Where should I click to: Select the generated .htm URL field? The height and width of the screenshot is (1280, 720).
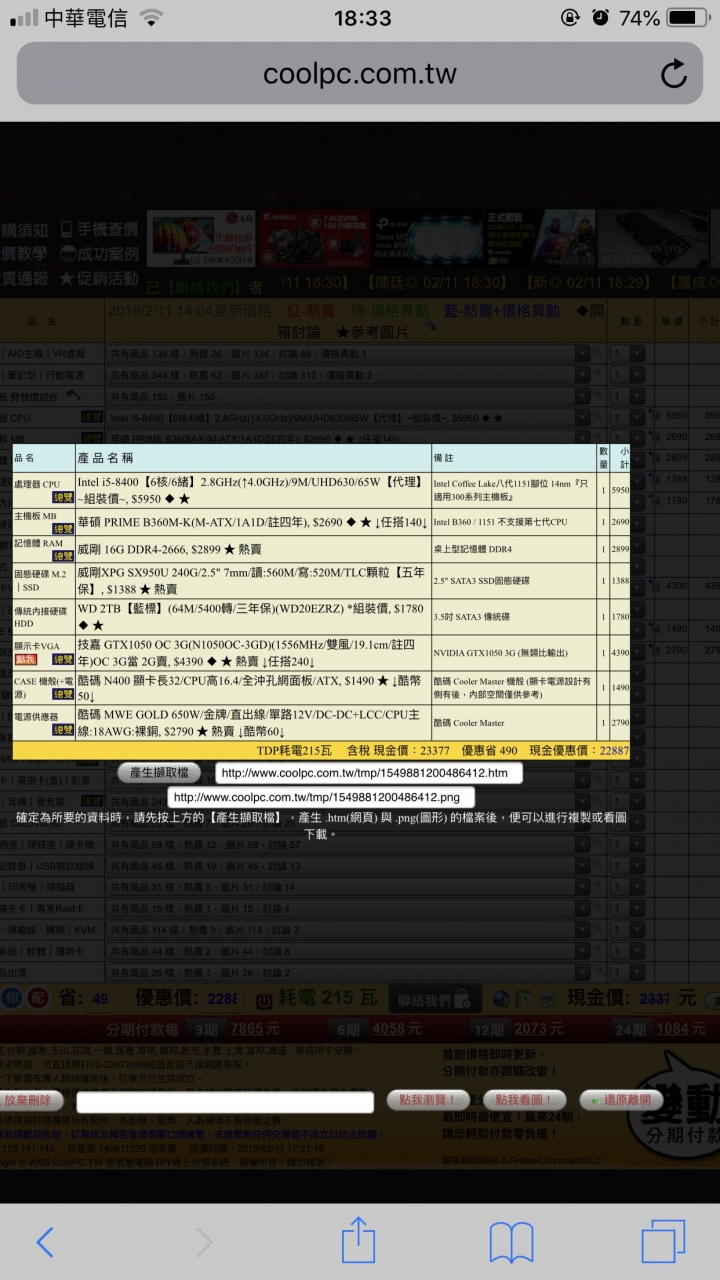pos(369,773)
